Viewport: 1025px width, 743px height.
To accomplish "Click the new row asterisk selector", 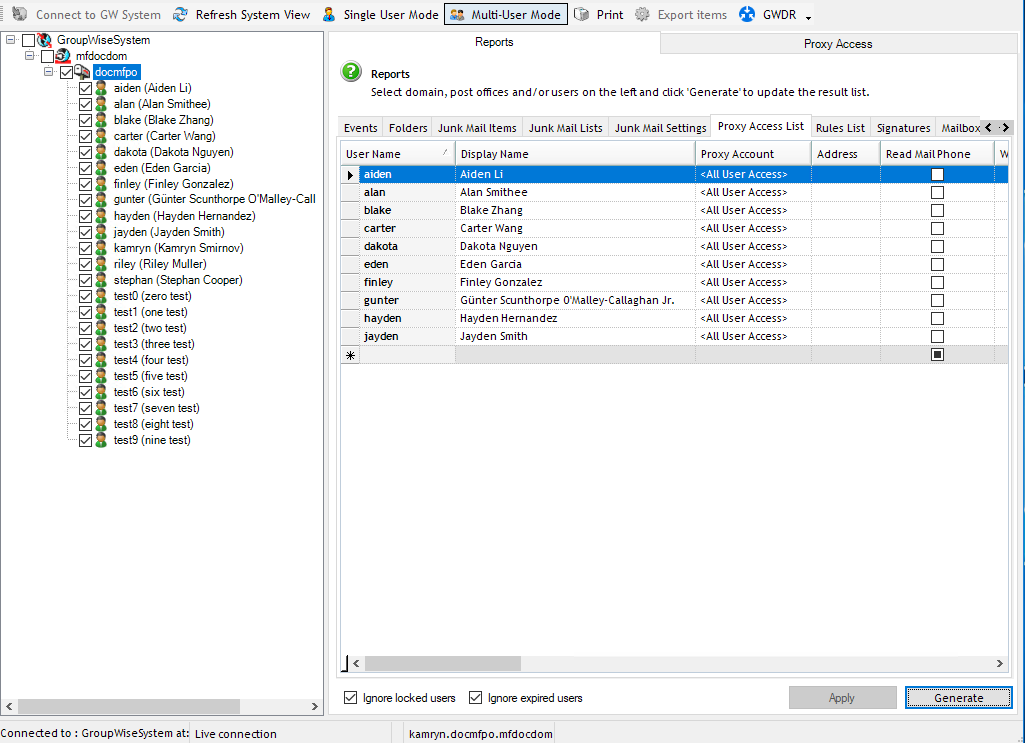I will [350, 355].
